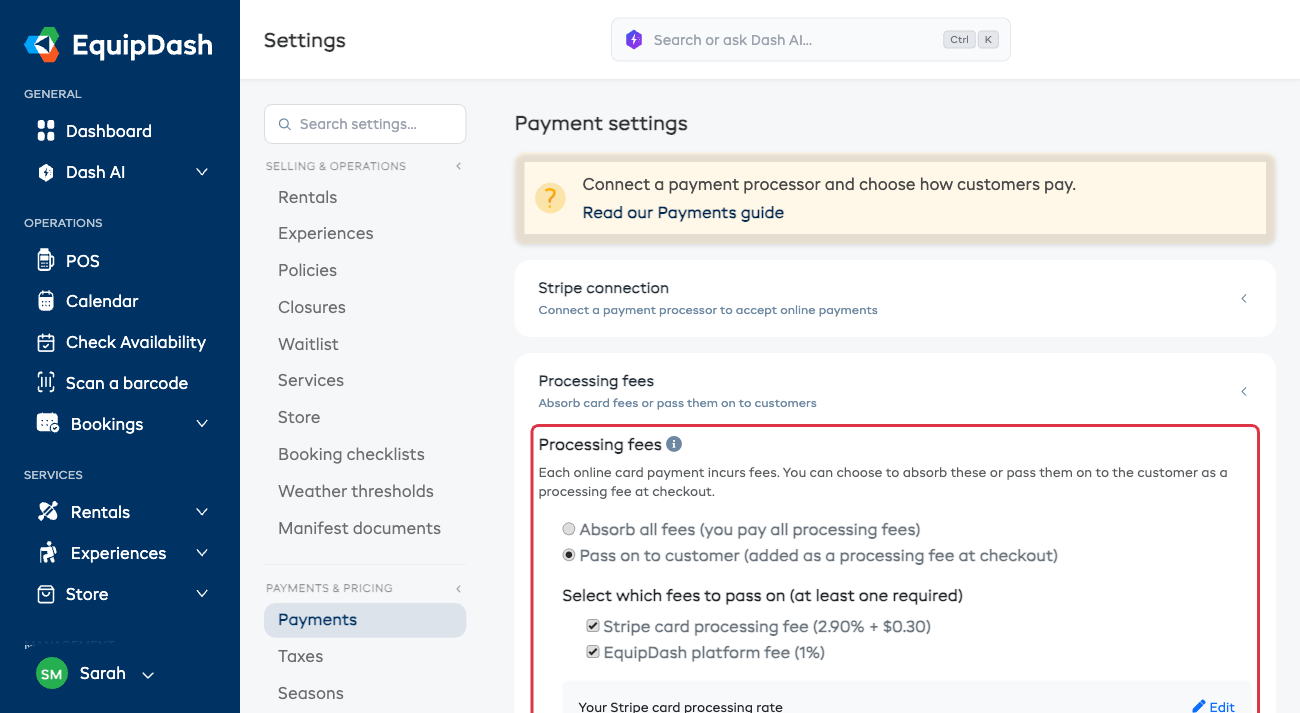Click the pencil Edit icon for Stripe rate
Viewport: 1300px width, 713px height.
point(1199,707)
